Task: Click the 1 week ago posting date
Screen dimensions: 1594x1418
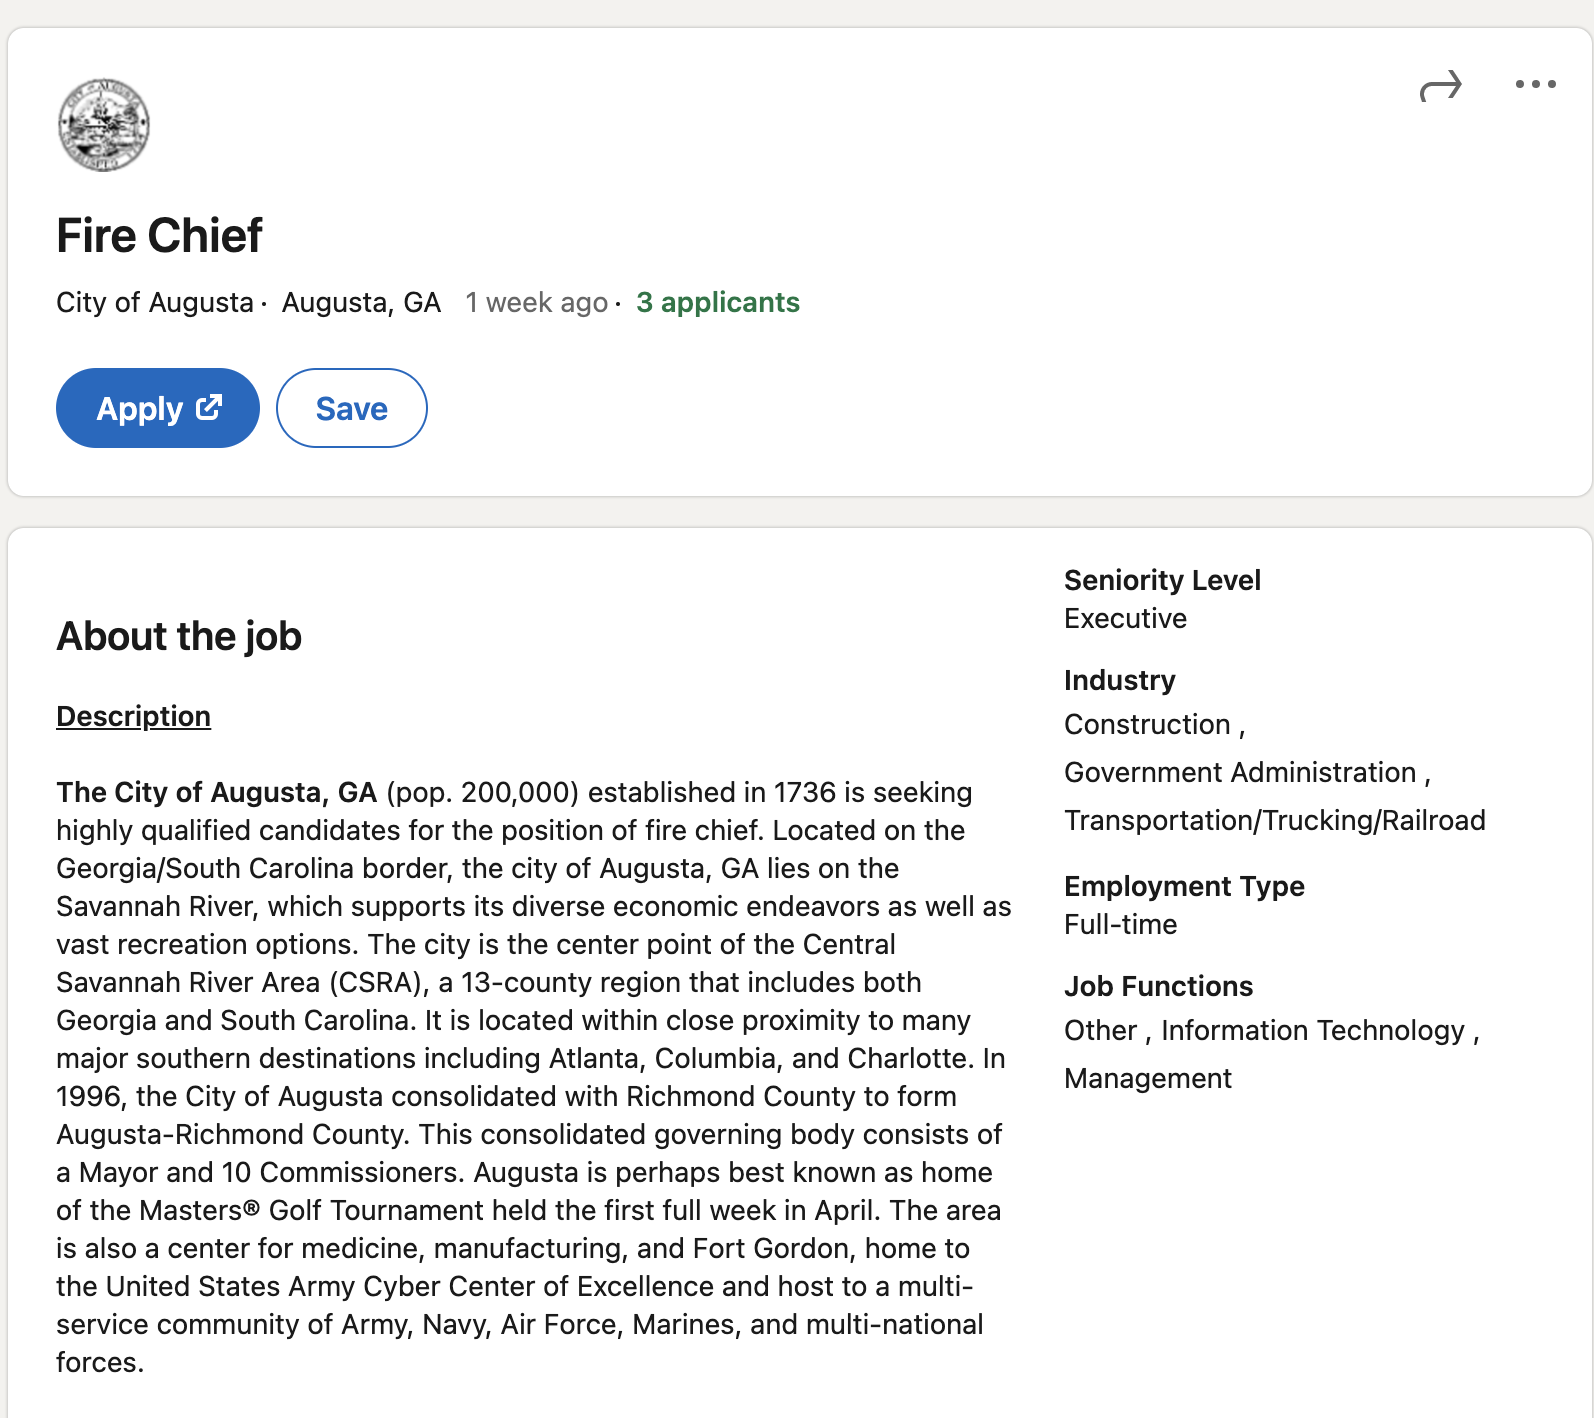Action: (537, 302)
